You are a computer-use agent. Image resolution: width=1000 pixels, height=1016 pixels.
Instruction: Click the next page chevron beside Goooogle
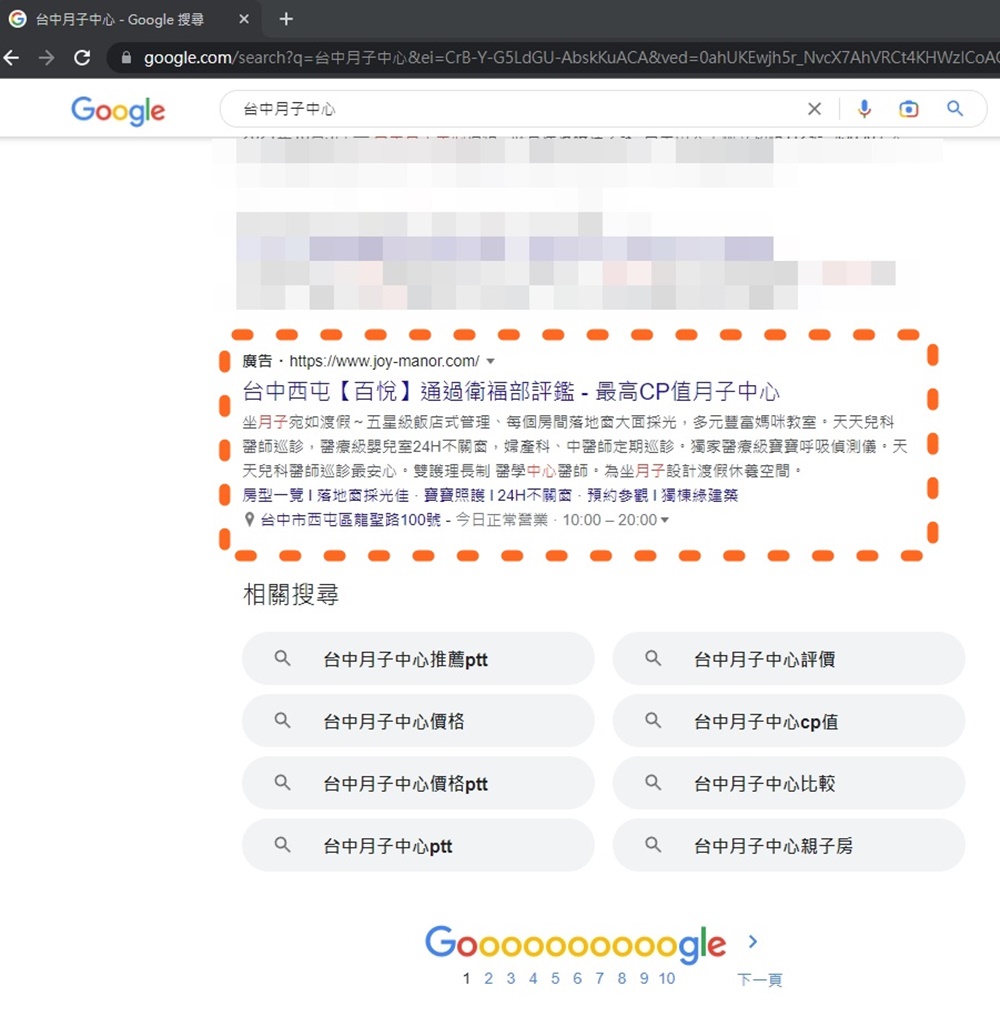(x=752, y=941)
